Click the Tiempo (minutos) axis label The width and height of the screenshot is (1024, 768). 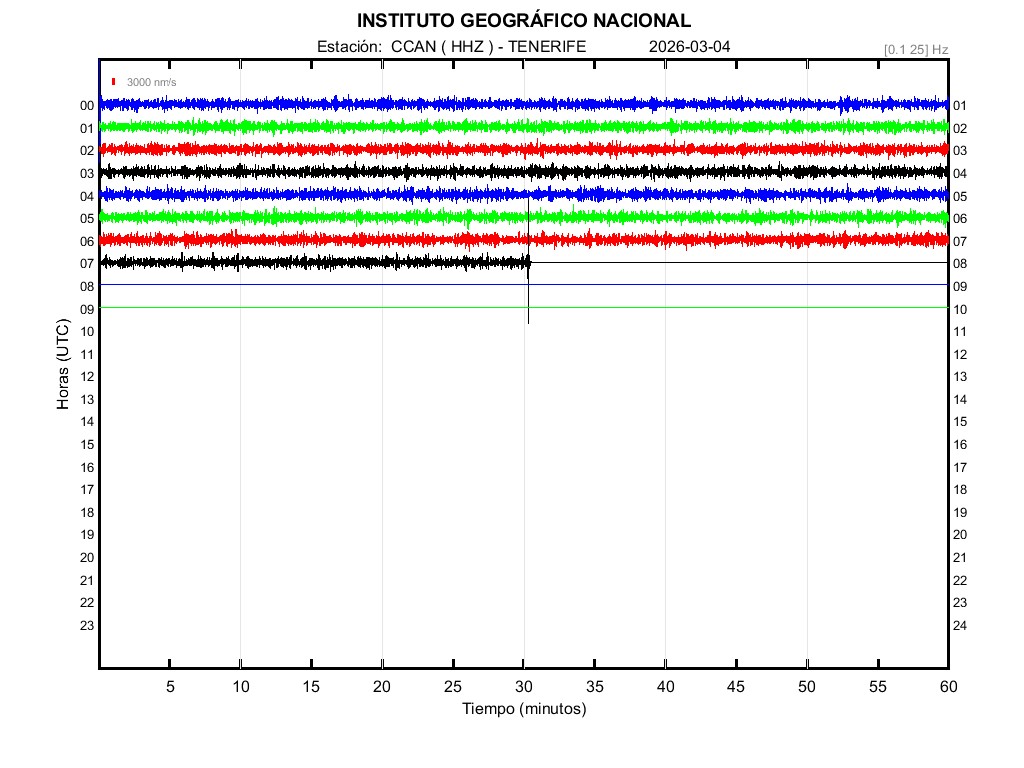(x=523, y=709)
